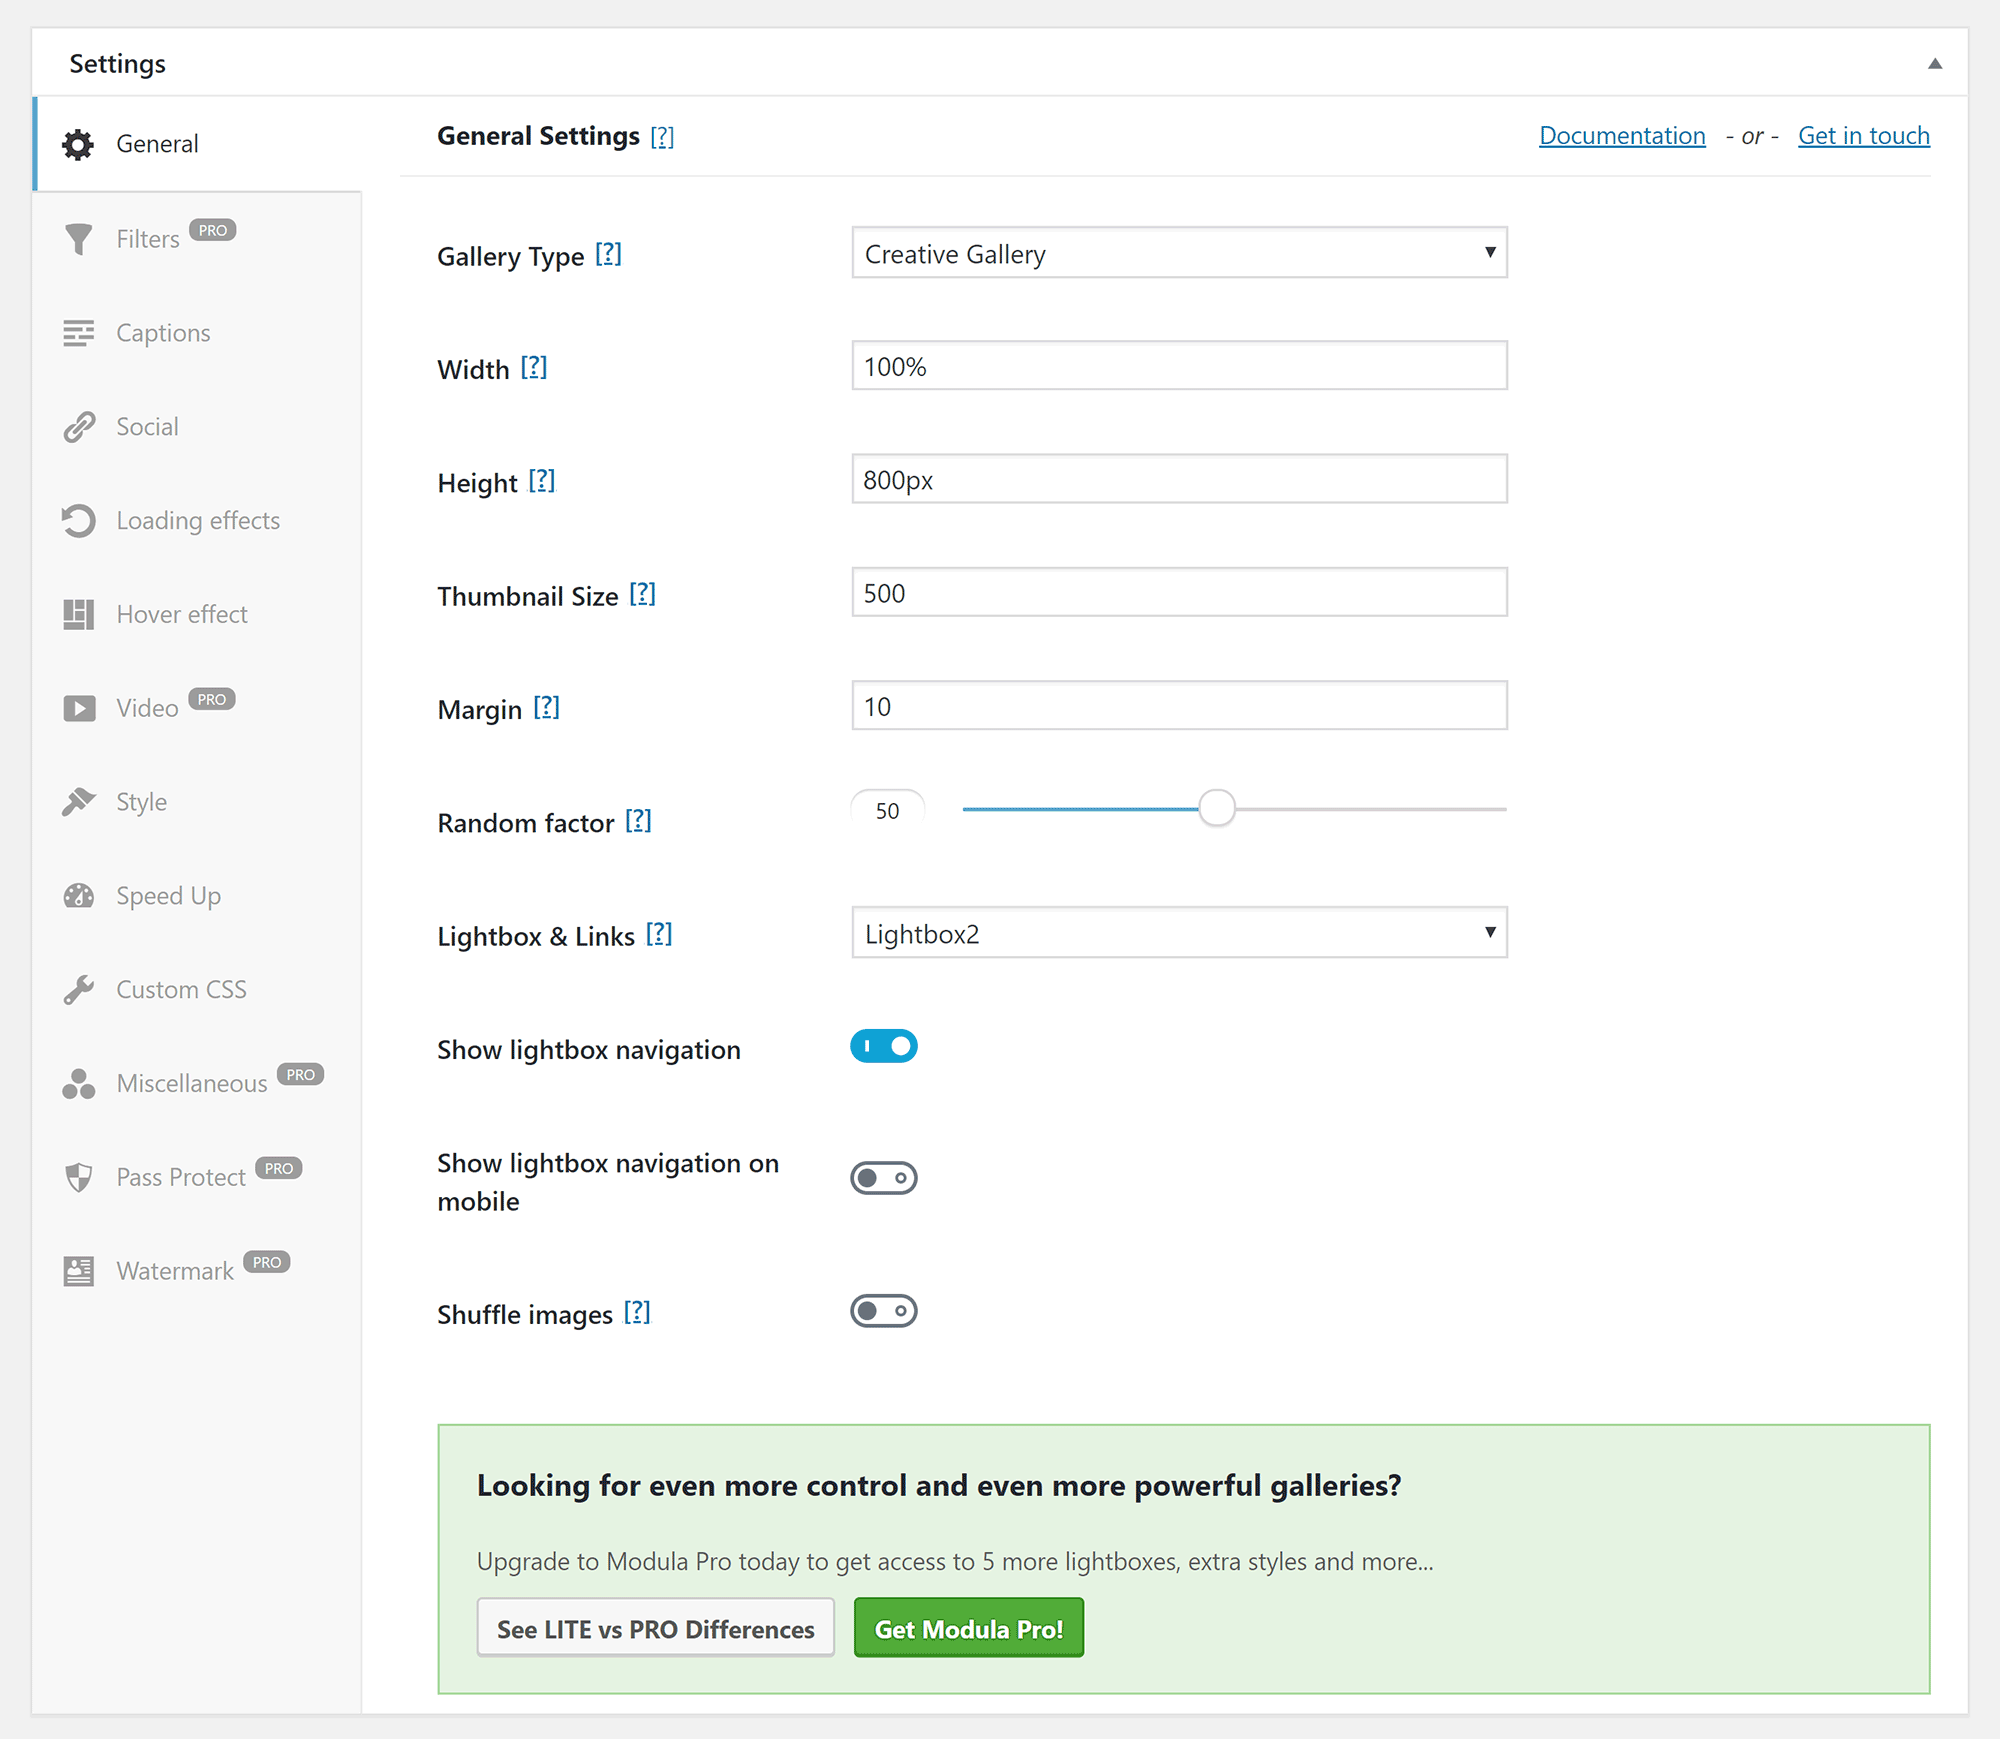Switch to the Style tab

(x=198, y=802)
